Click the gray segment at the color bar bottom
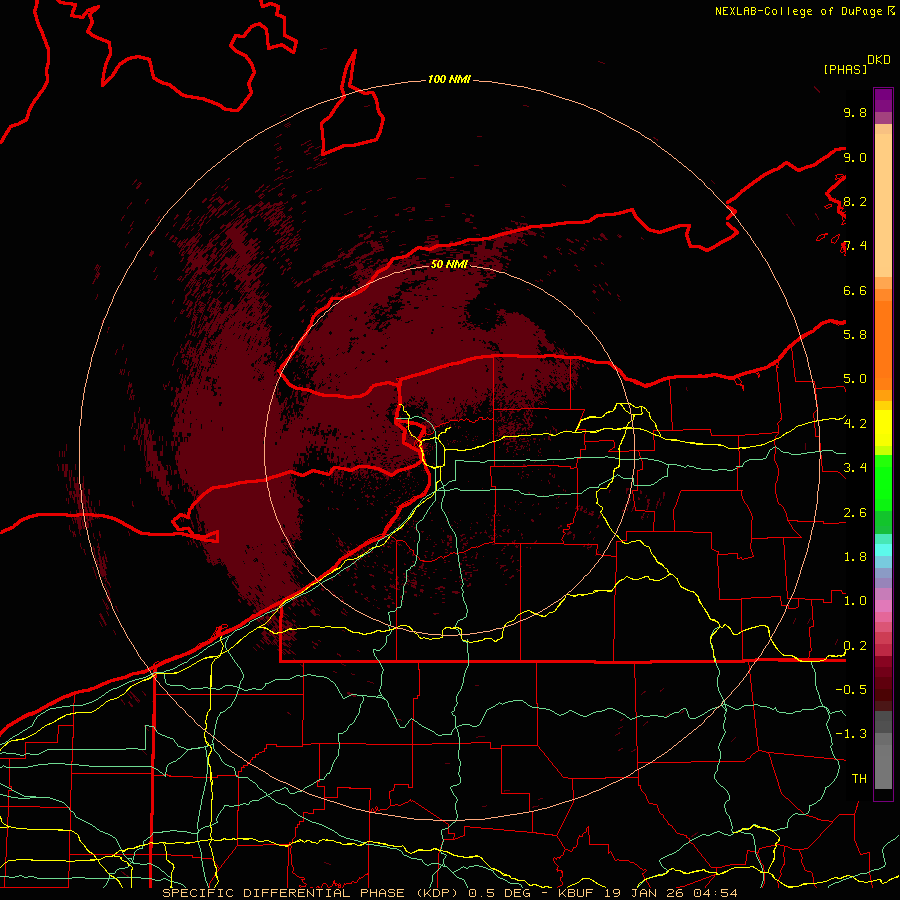 click(883, 752)
